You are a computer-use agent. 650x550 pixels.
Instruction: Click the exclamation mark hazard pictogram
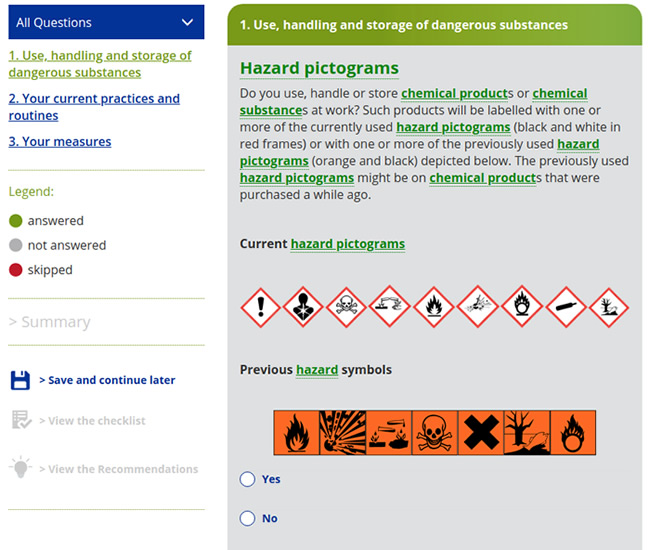point(261,307)
